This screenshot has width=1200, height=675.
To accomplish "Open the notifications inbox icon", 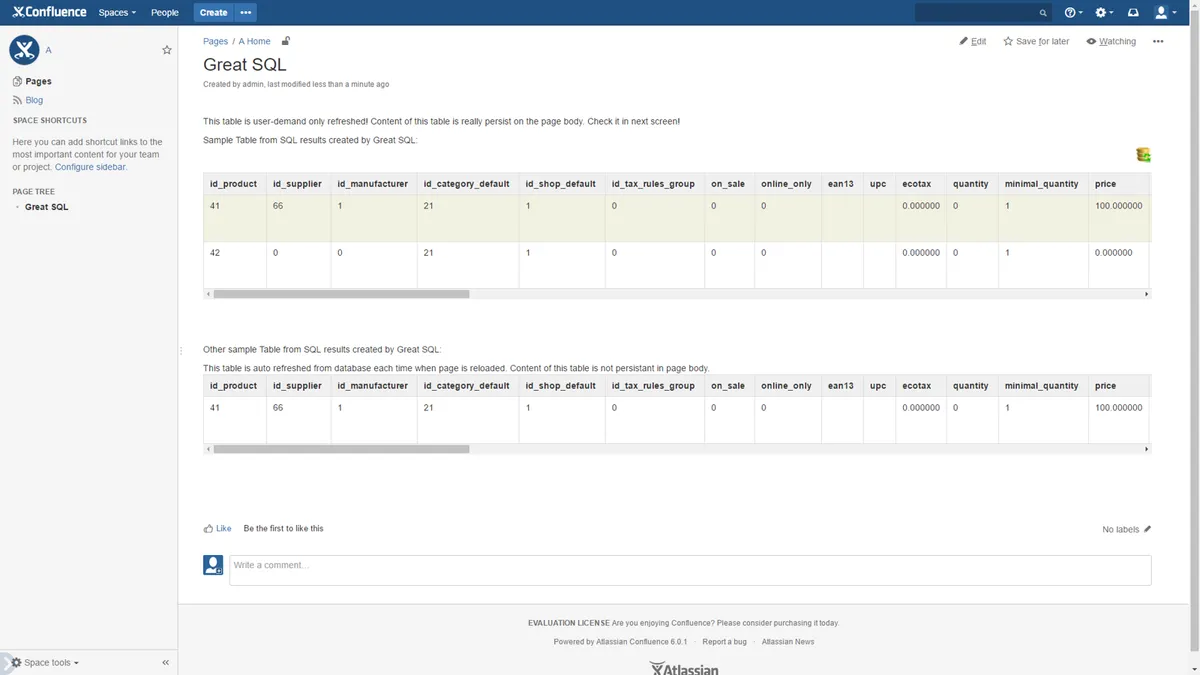I will pyautogui.click(x=1133, y=13).
